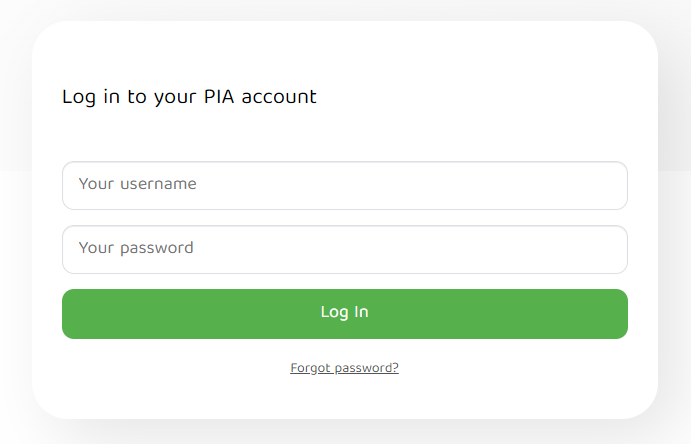Viewport: 691px width, 444px height.
Task: Submit the PIA login form
Action: click(x=344, y=313)
